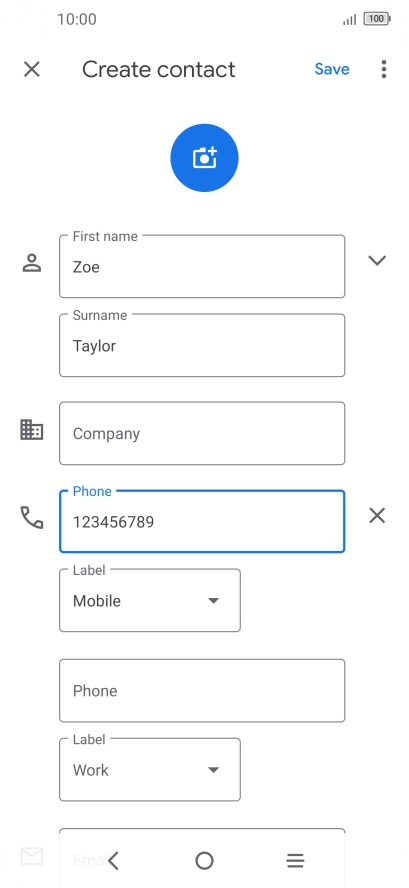Clear the phone number with X icon

377,515
